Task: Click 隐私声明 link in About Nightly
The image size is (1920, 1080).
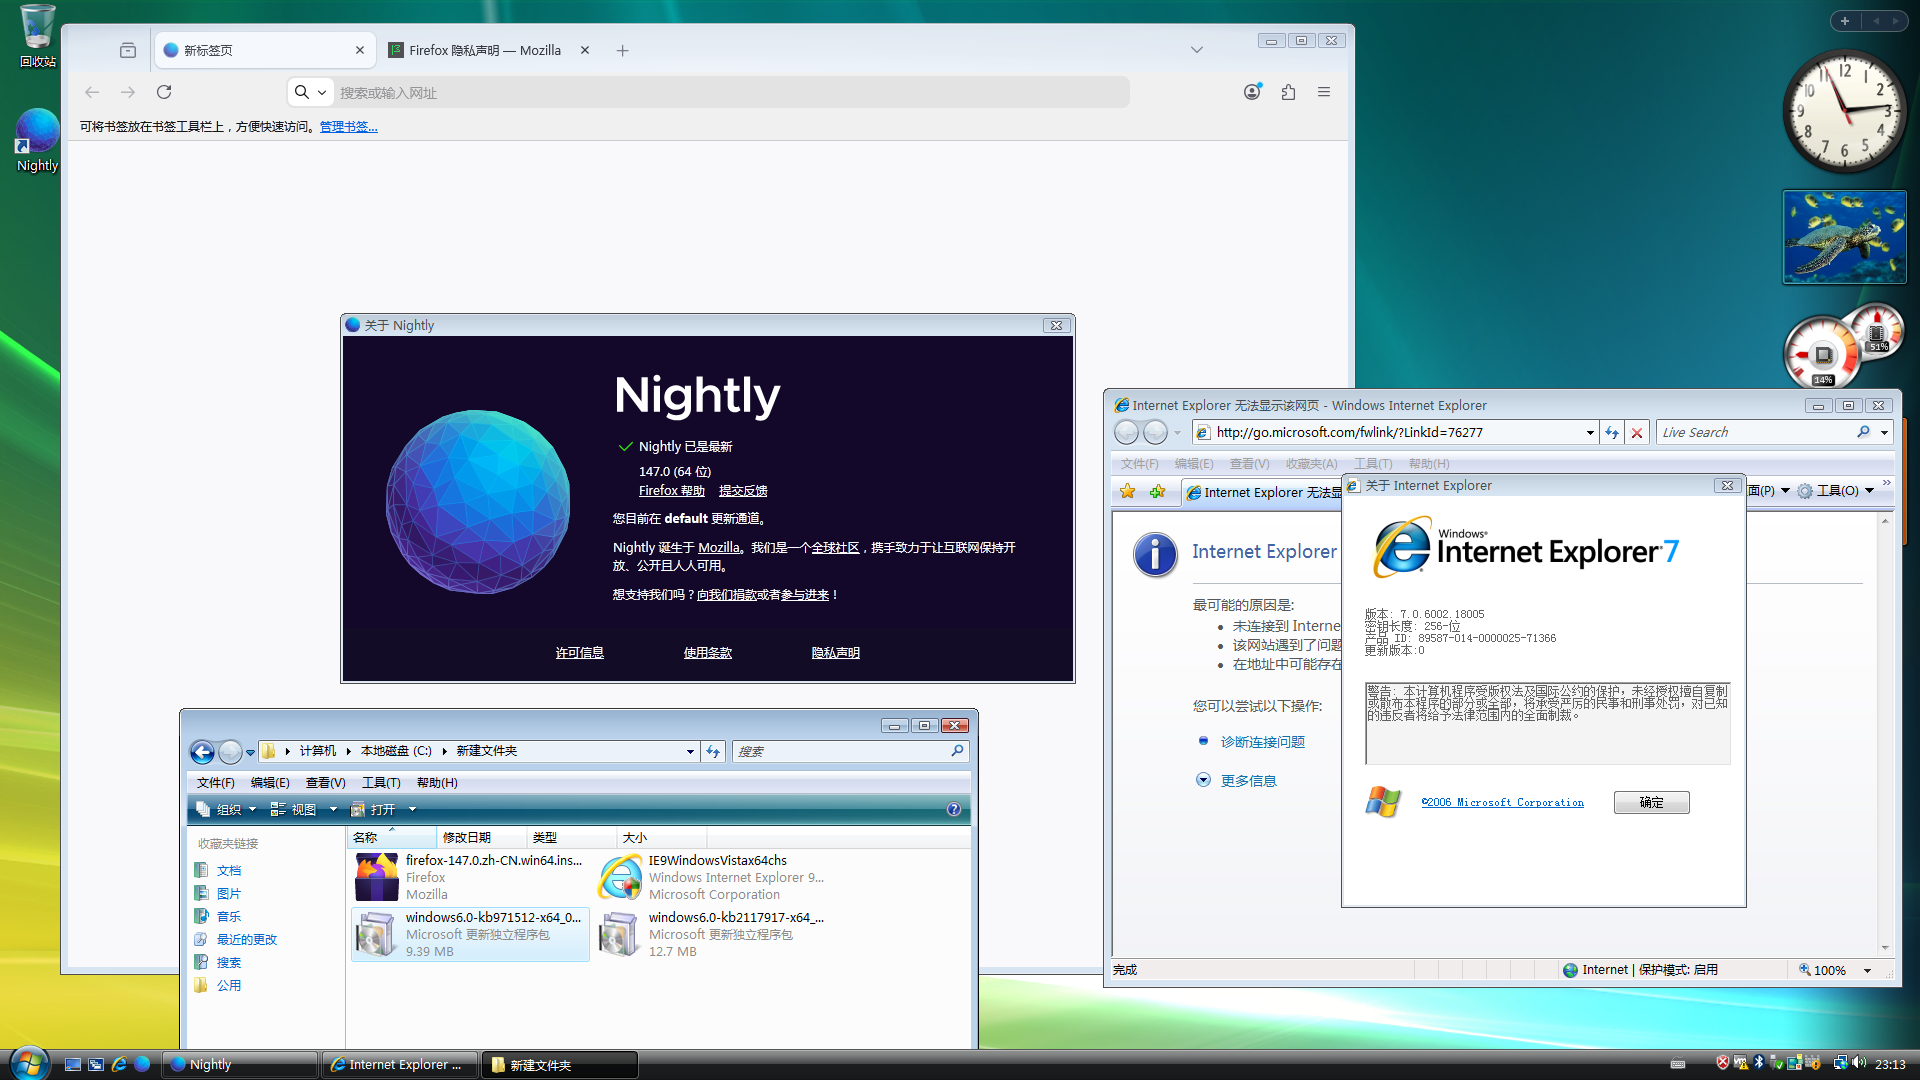Action: pos(835,652)
